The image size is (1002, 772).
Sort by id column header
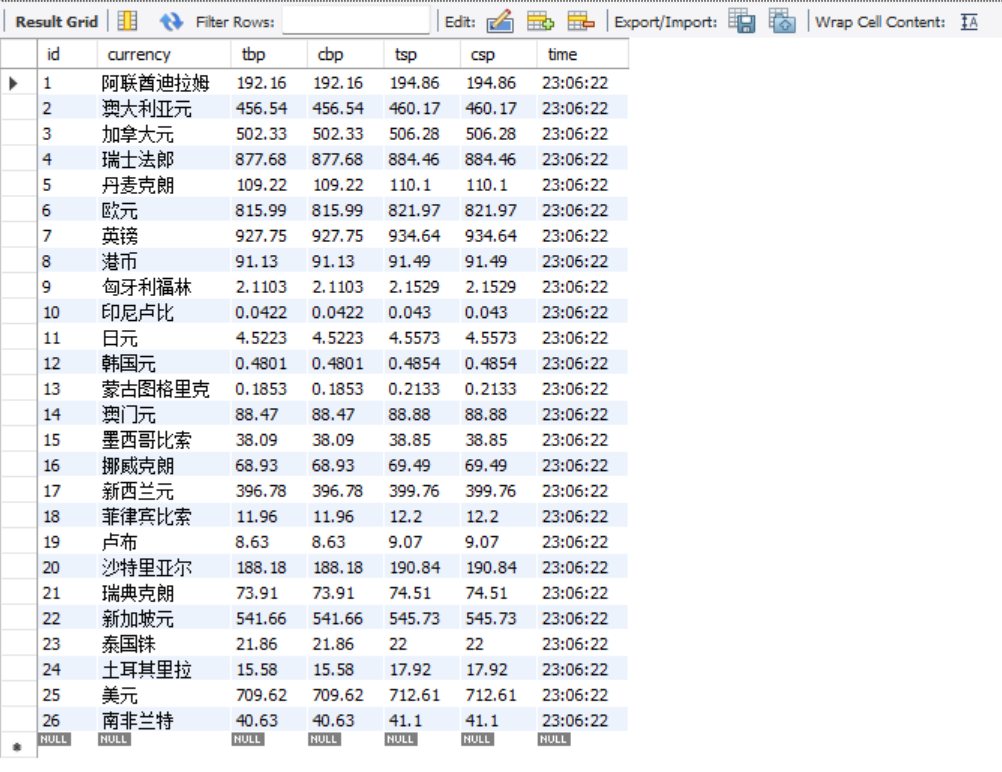[68, 54]
